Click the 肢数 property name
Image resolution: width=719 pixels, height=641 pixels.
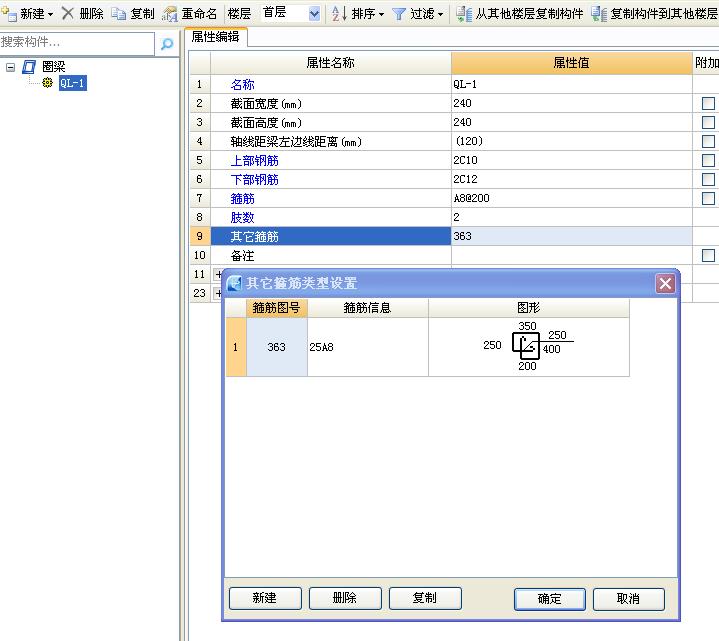pyautogui.click(x=243, y=217)
